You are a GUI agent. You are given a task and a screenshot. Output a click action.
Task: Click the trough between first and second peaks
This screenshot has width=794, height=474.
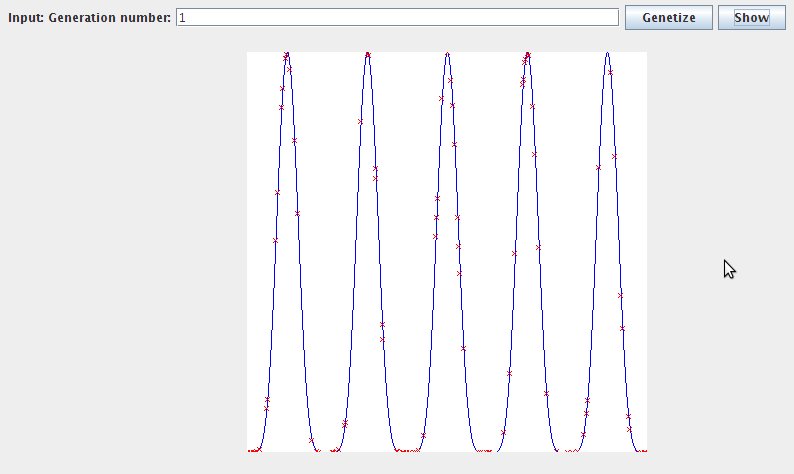[x=327, y=450]
